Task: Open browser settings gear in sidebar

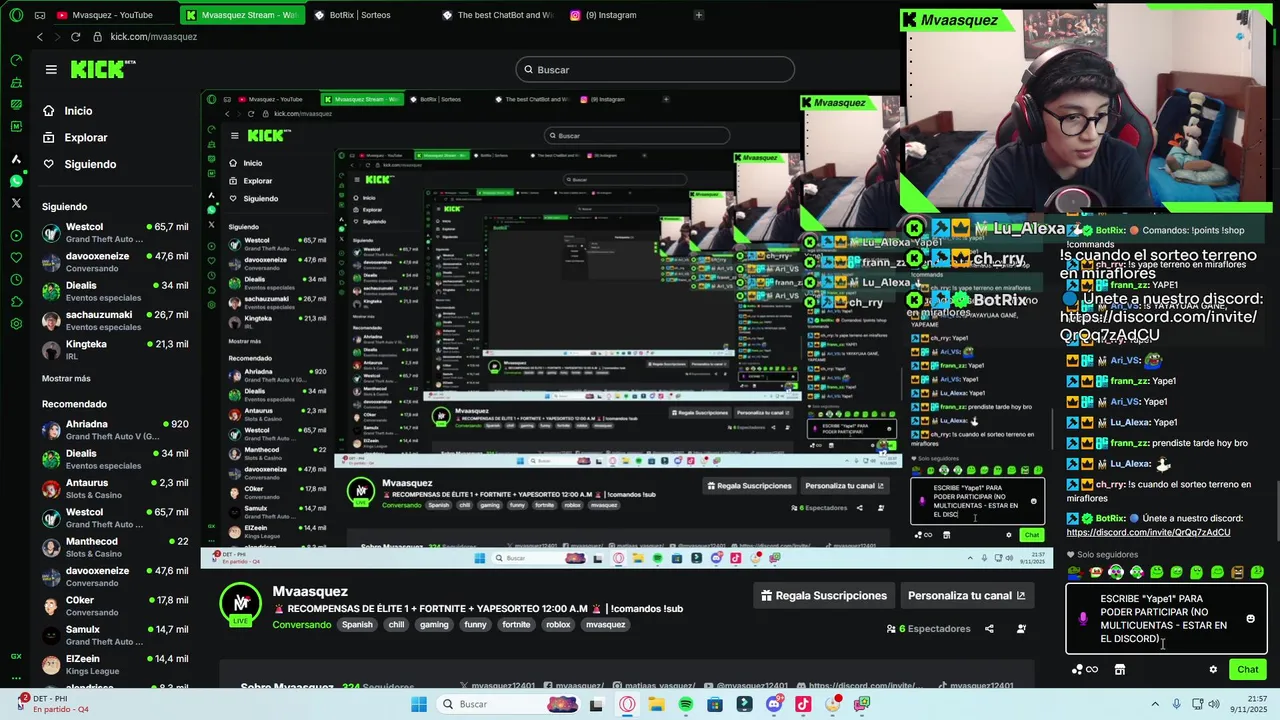Action: [16, 324]
